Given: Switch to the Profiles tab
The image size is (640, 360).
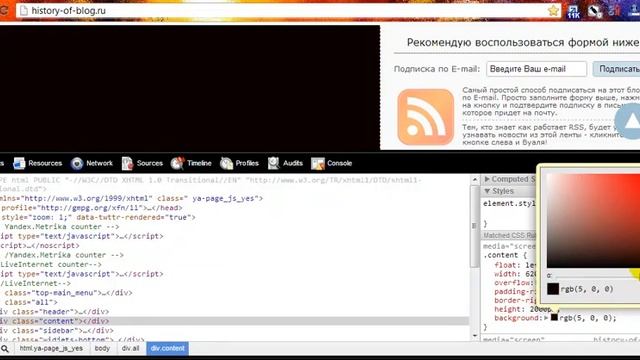Looking at the screenshot, I should [x=239, y=163].
